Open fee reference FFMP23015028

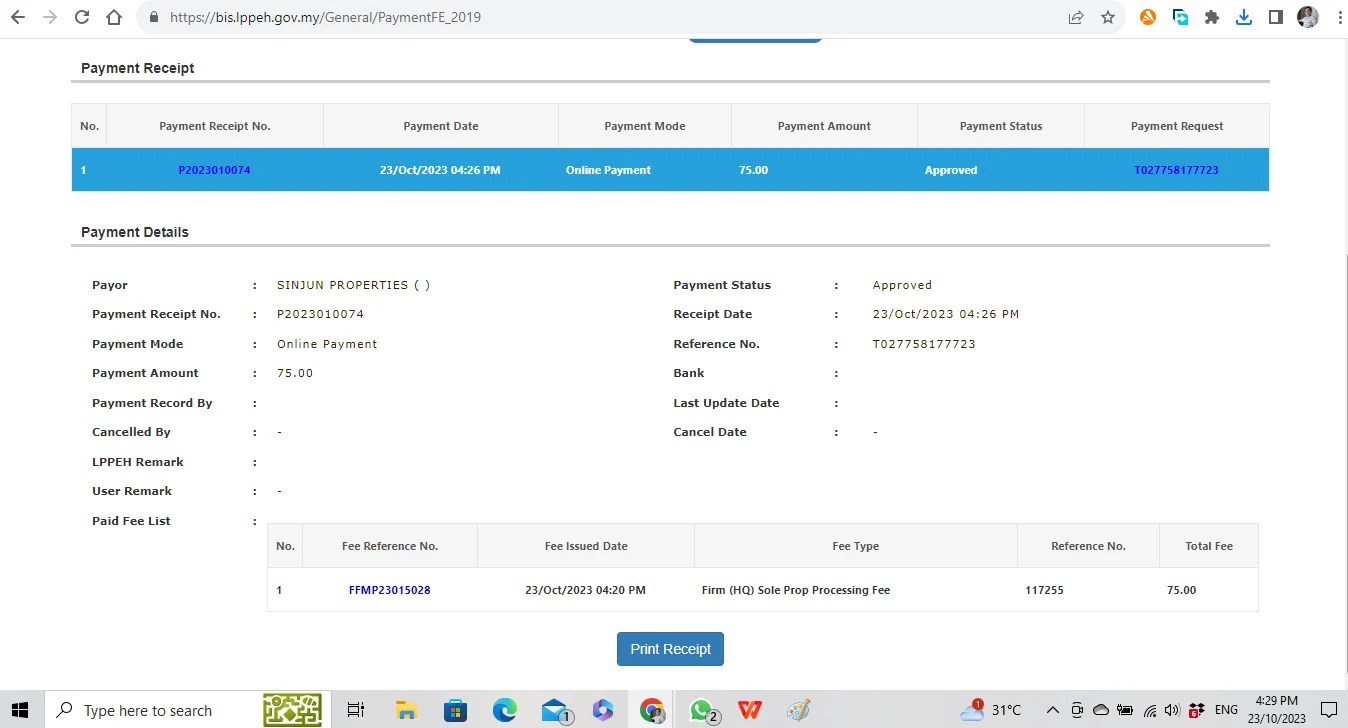coord(389,590)
